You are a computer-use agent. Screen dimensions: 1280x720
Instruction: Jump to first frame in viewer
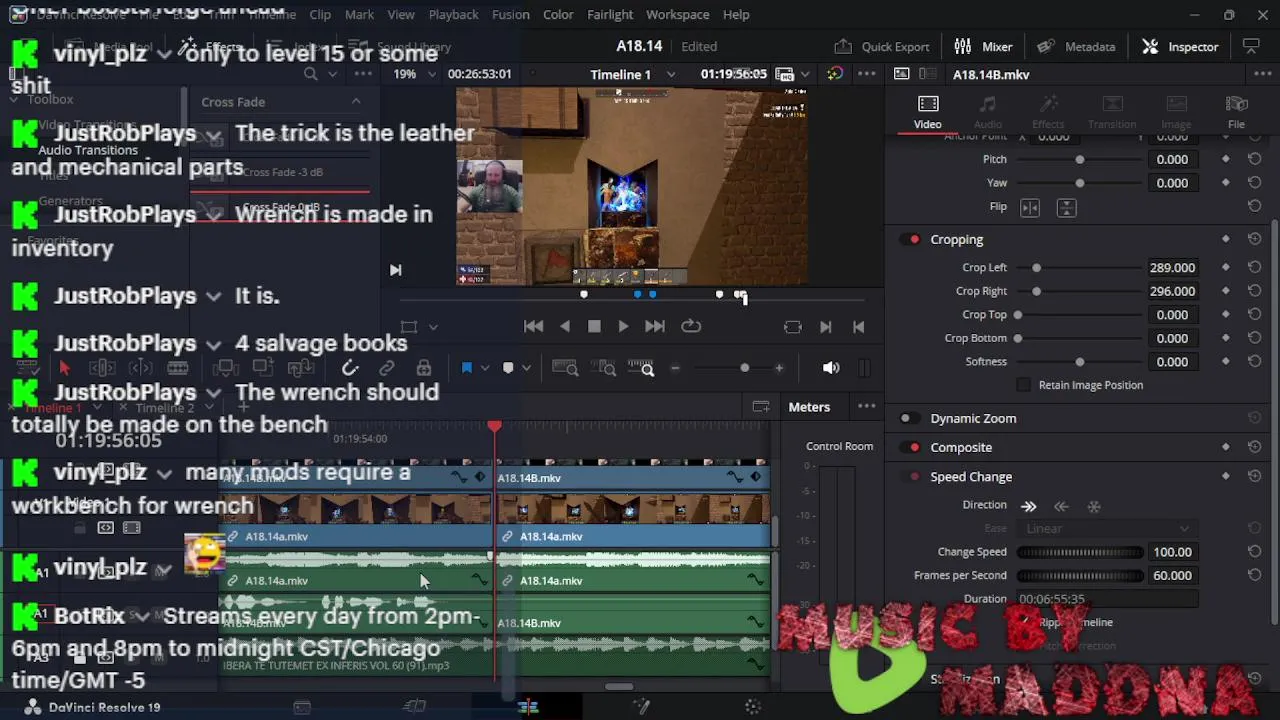point(533,326)
